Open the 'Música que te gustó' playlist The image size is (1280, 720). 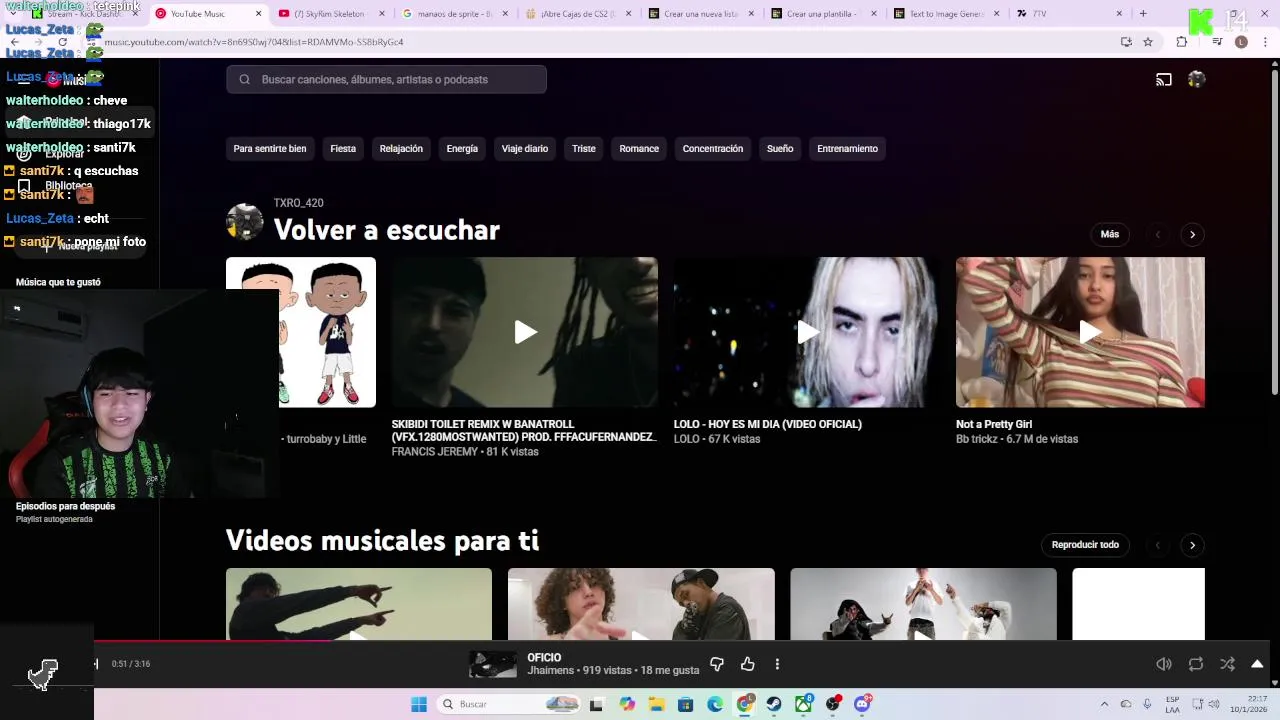58,282
